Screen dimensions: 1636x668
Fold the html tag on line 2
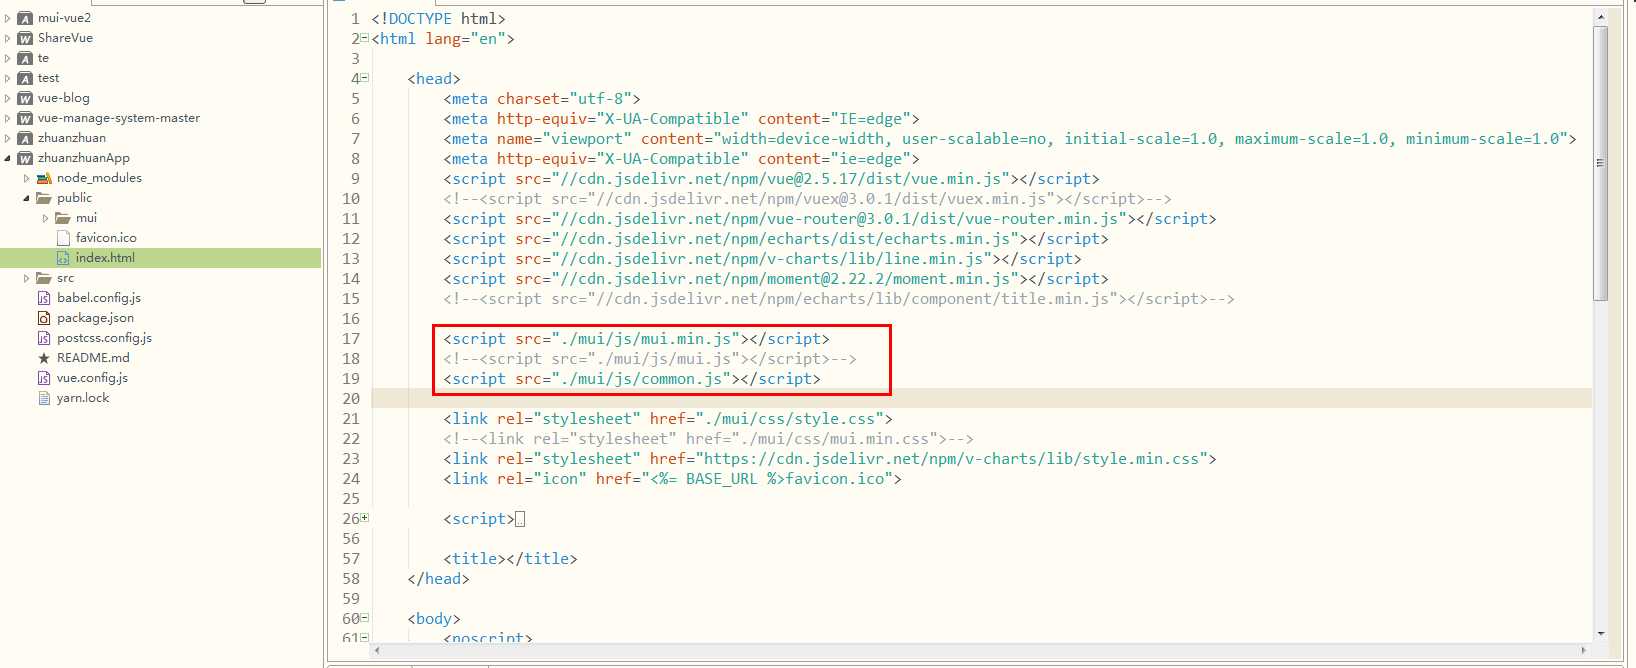[364, 38]
